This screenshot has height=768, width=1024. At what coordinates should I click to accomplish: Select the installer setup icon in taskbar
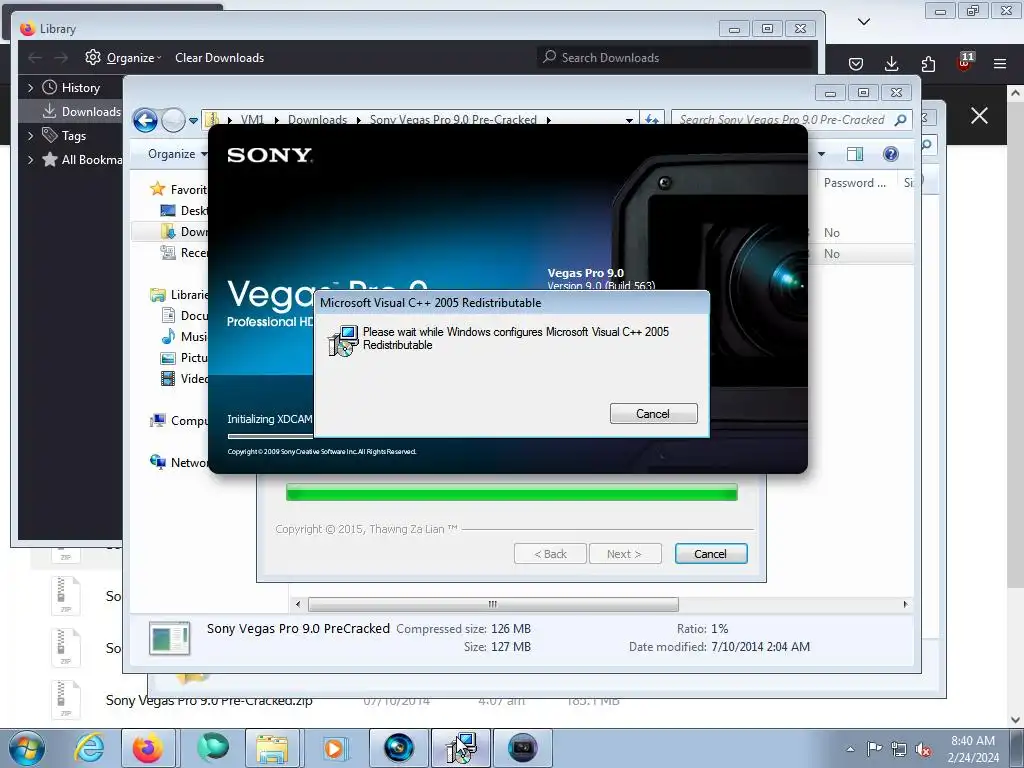[460, 748]
